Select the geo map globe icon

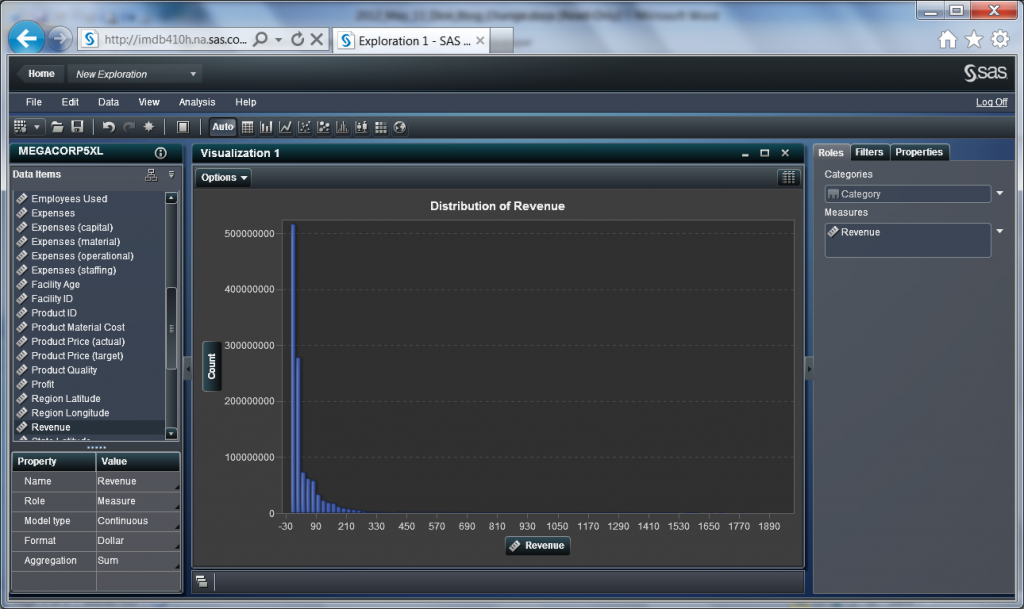tap(400, 127)
